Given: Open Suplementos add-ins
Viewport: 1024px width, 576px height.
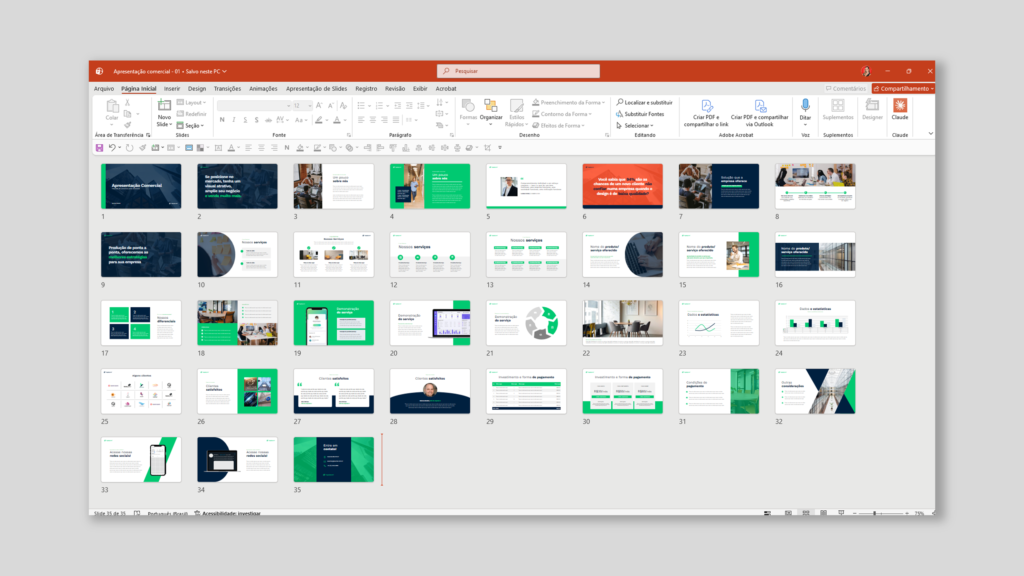Looking at the screenshot, I should [x=838, y=110].
